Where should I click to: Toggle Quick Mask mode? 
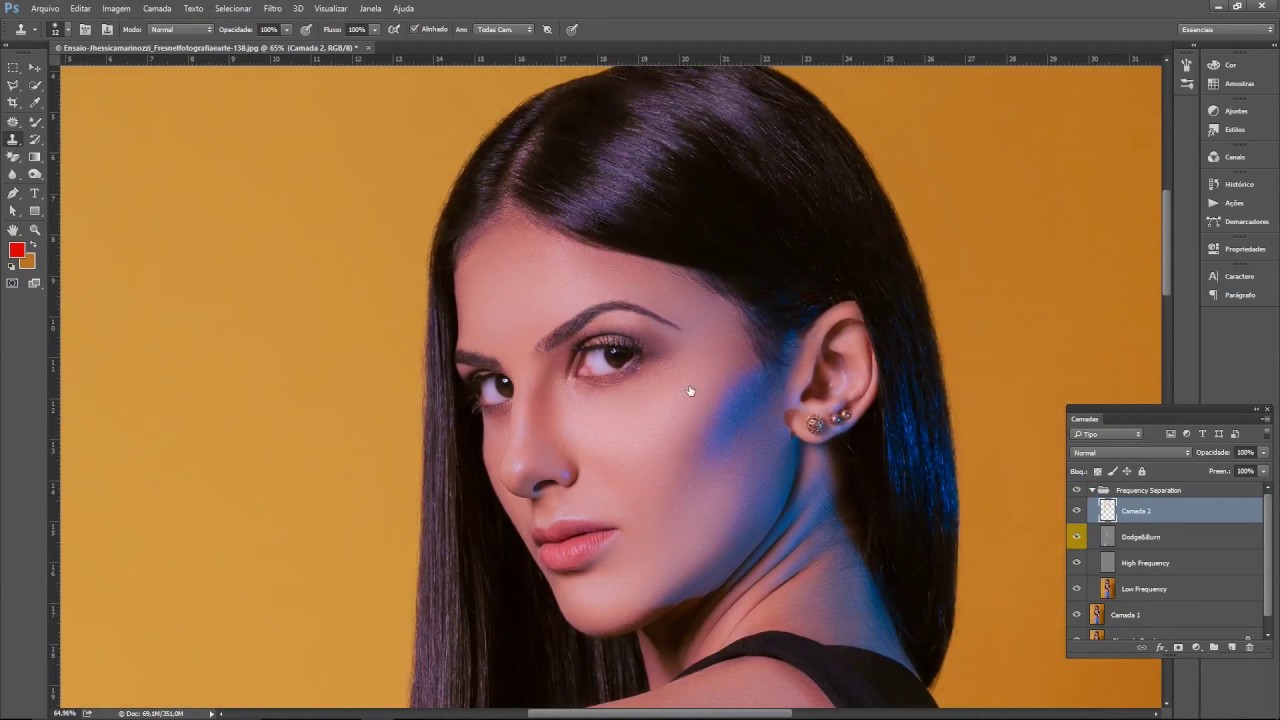click(13, 283)
